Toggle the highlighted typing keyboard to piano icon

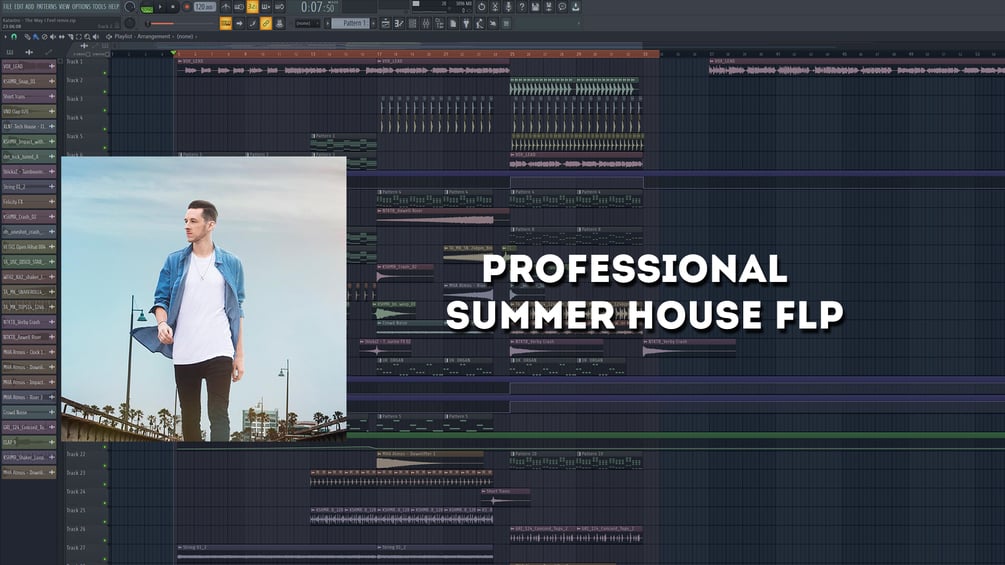coord(226,23)
